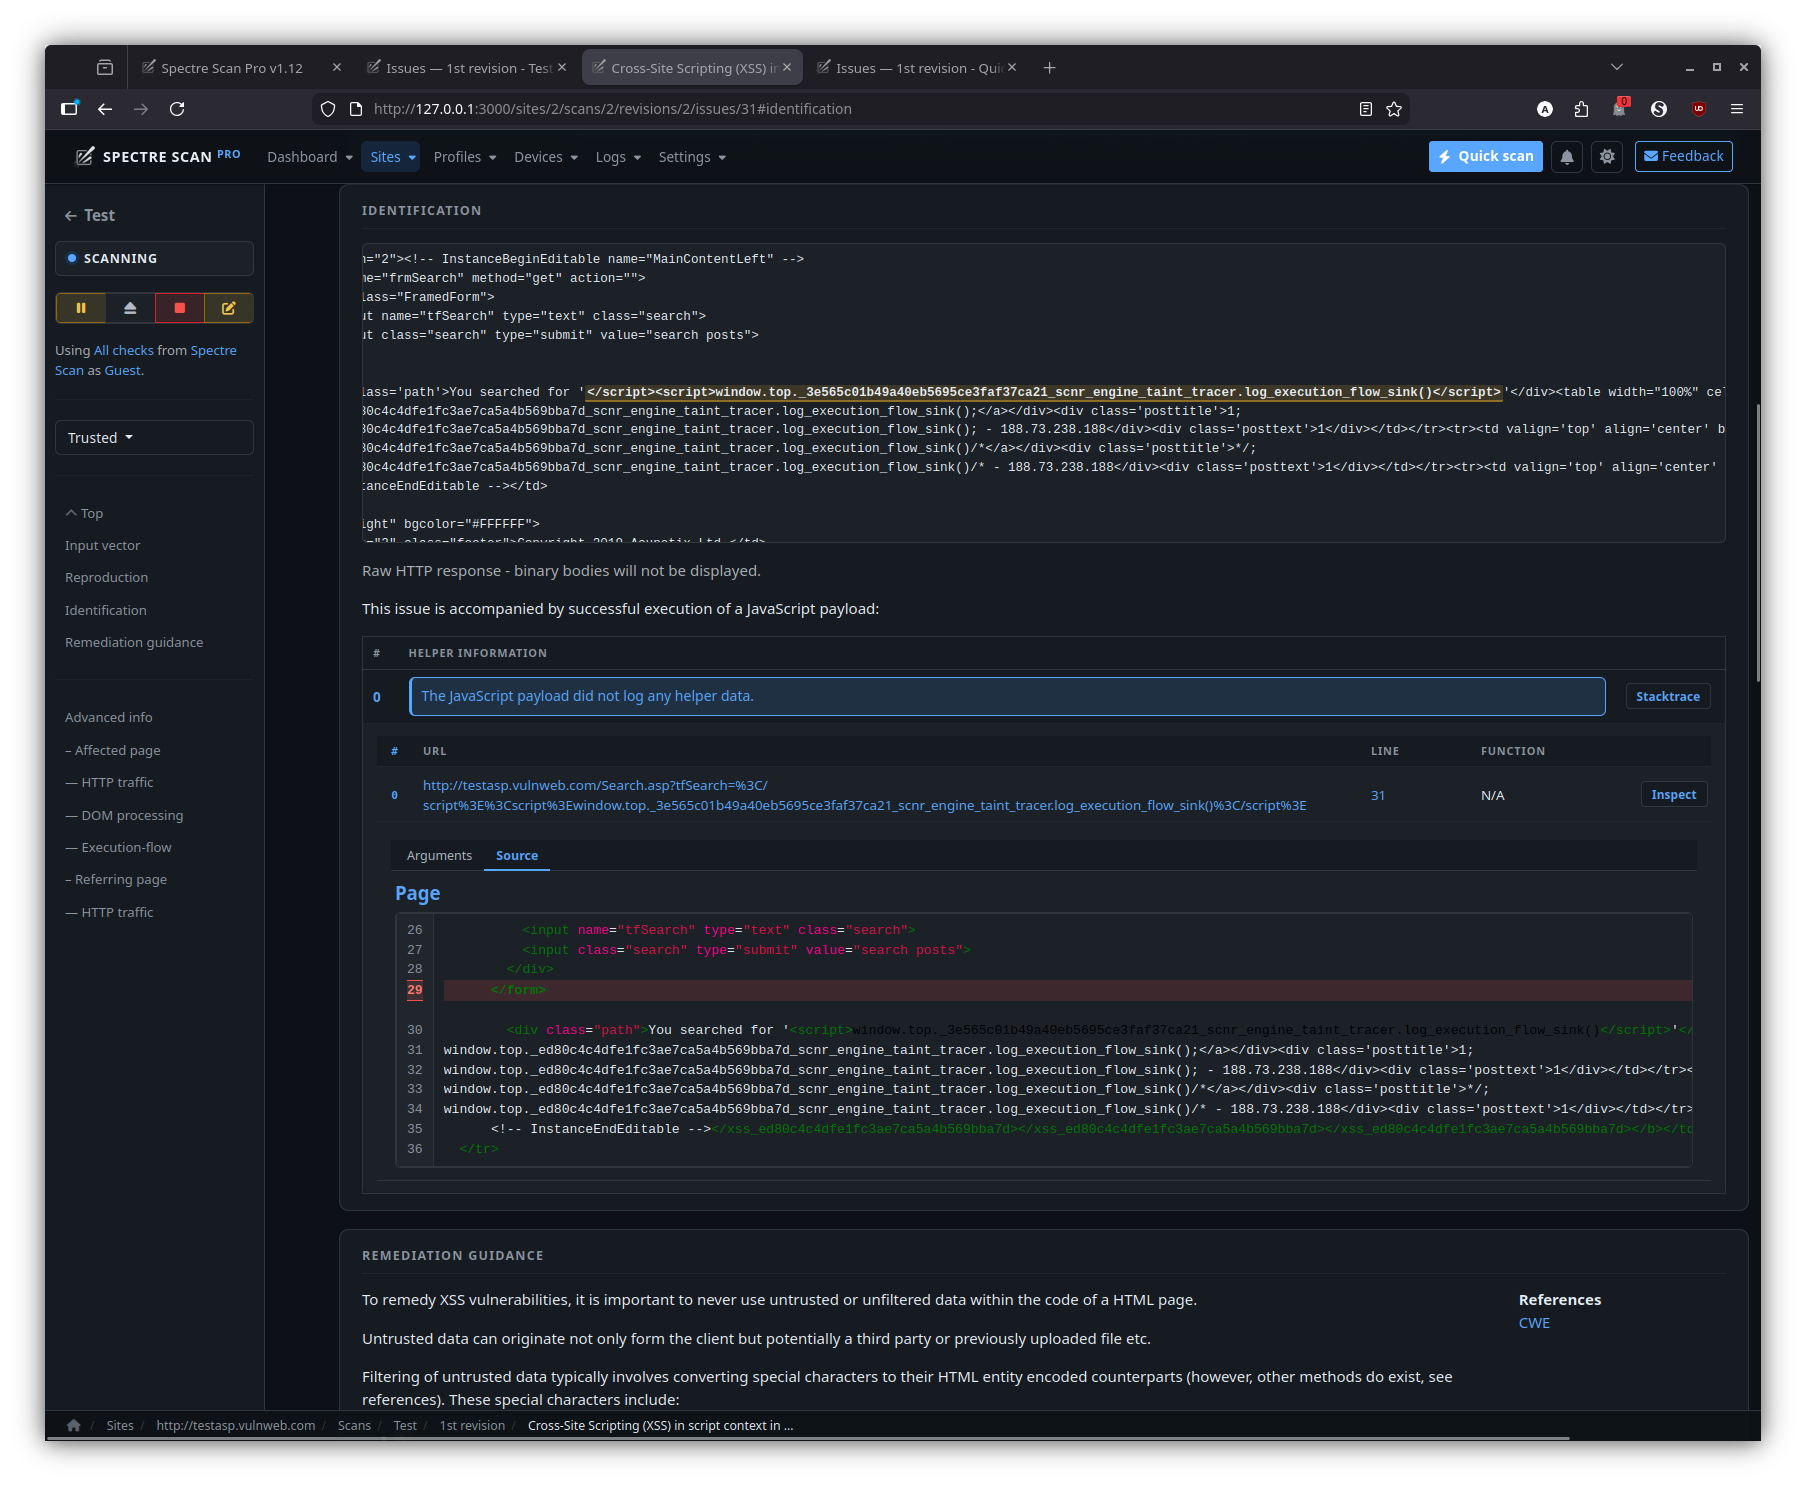The width and height of the screenshot is (1806, 1486).
Task: Click line number 31 link
Action: coord(1378,795)
